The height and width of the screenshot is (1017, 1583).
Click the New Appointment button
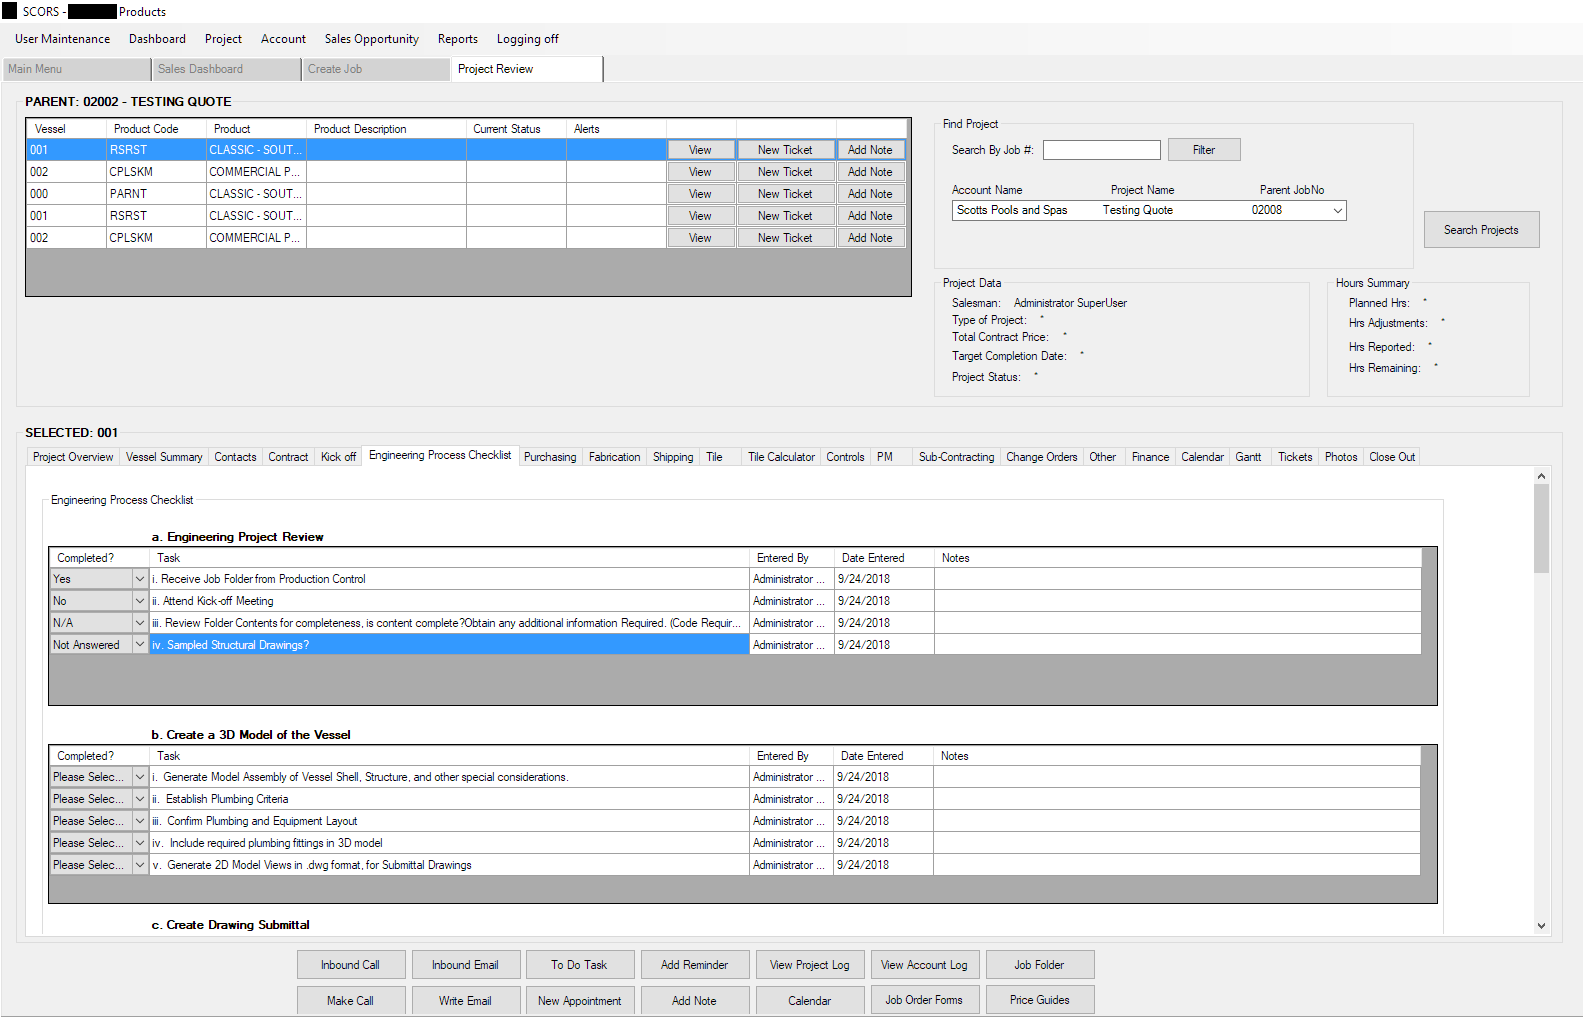pos(579,1000)
